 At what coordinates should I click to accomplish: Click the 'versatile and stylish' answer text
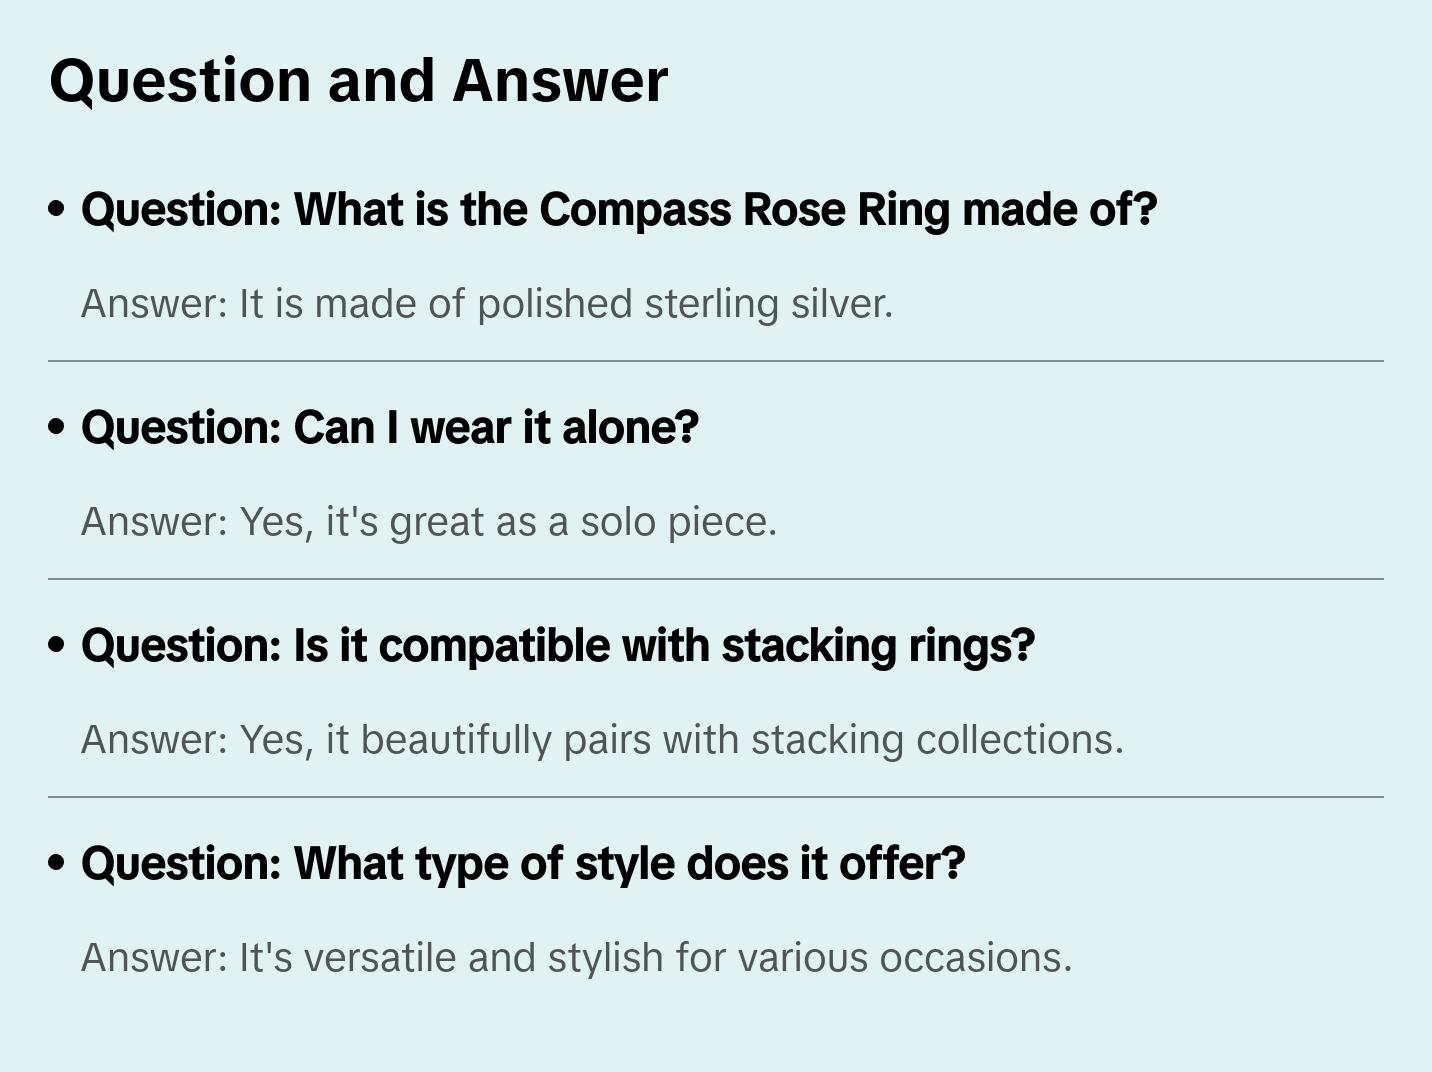point(654,958)
